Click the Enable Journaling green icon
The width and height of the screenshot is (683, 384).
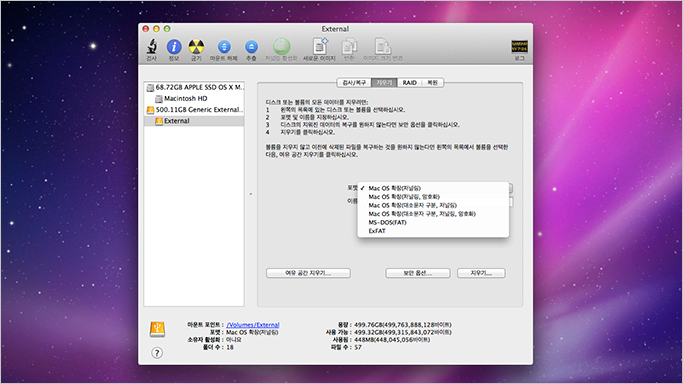tap(281, 47)
